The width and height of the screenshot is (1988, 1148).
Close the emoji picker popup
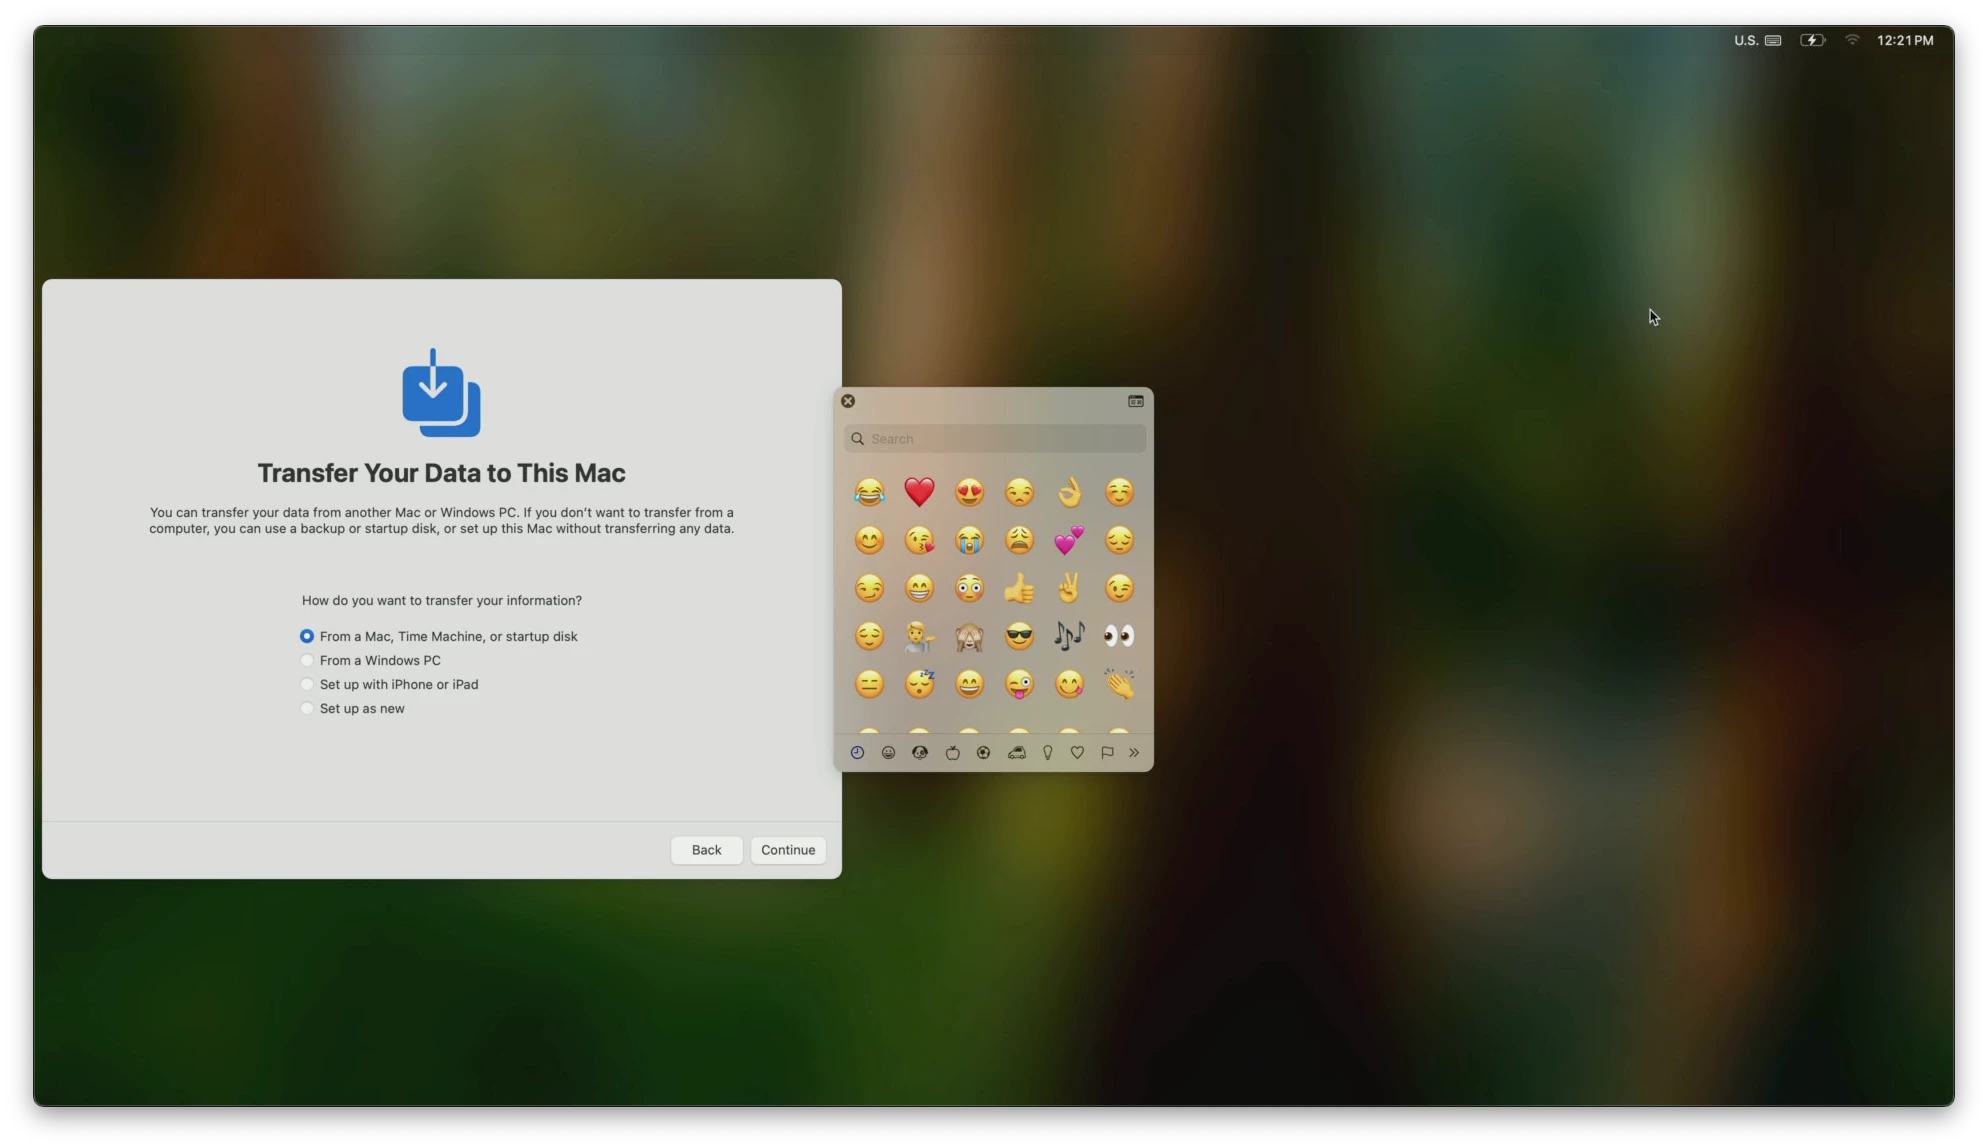pyautogui.click(x=848, y=401)
